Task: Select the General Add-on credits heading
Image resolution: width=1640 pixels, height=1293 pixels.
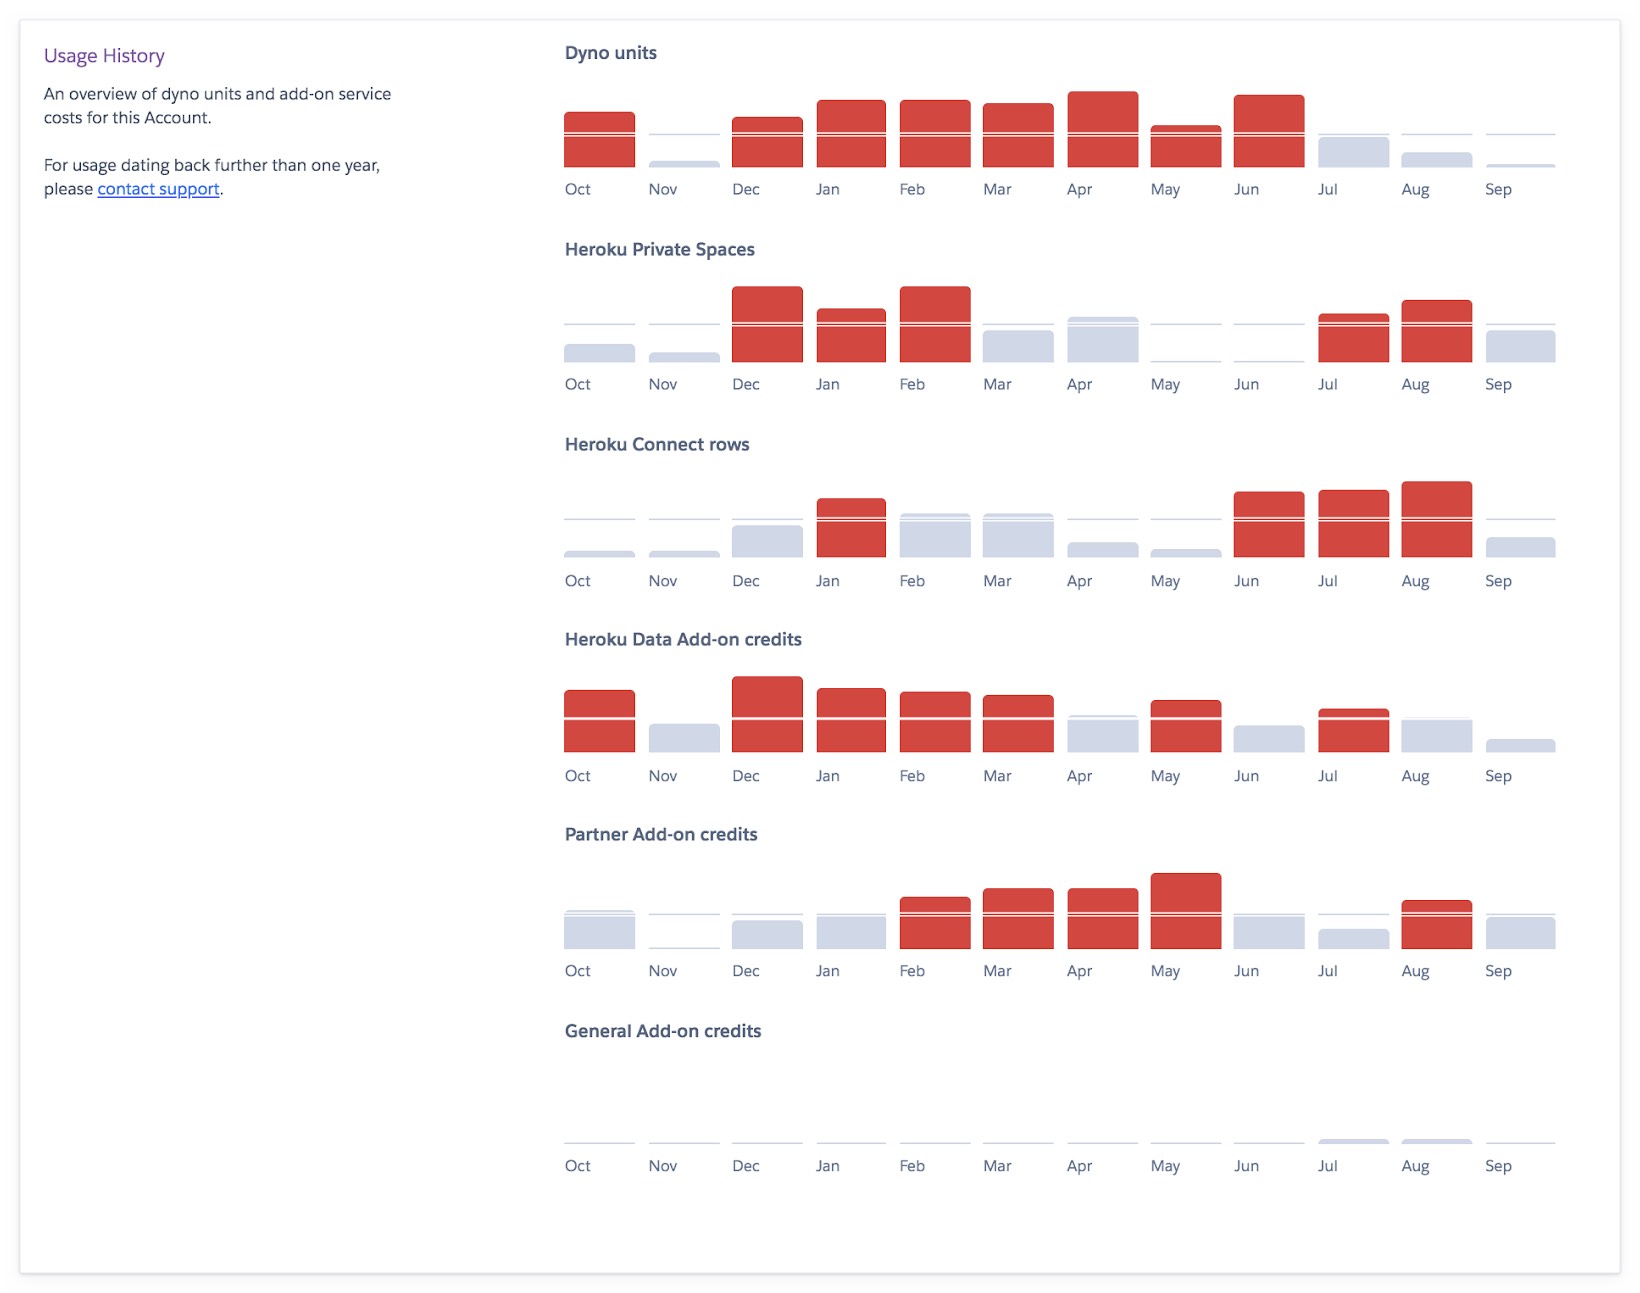Action: tap(663, 1031)
